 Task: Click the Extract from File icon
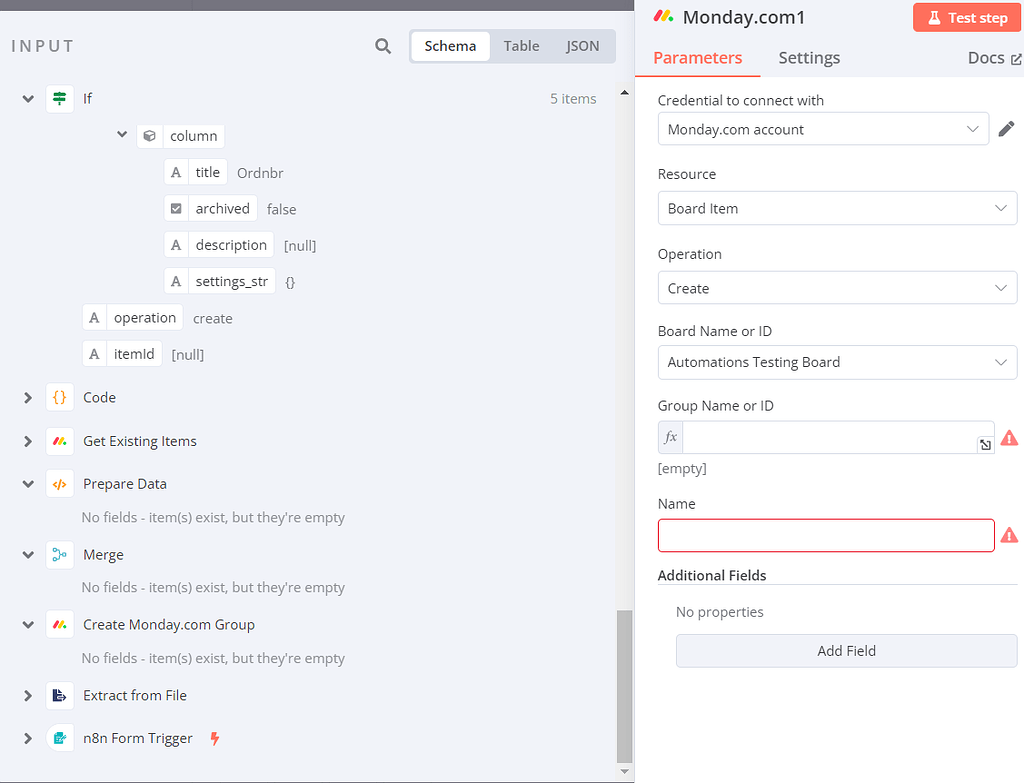pyautogui.click(x=59, y=695)
